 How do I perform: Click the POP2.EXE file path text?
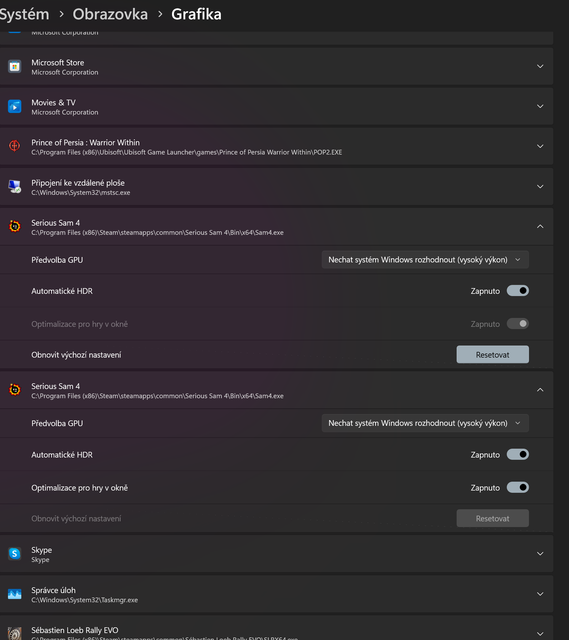click(187, 152)
